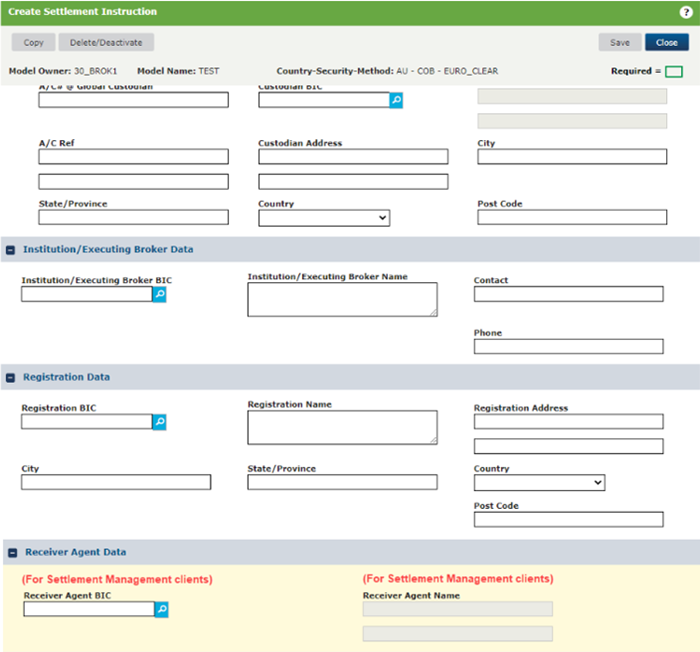The height and width of the screenshot is (652, 700).
Task: Click the Copy button
Action: click(x=33, y=43)
